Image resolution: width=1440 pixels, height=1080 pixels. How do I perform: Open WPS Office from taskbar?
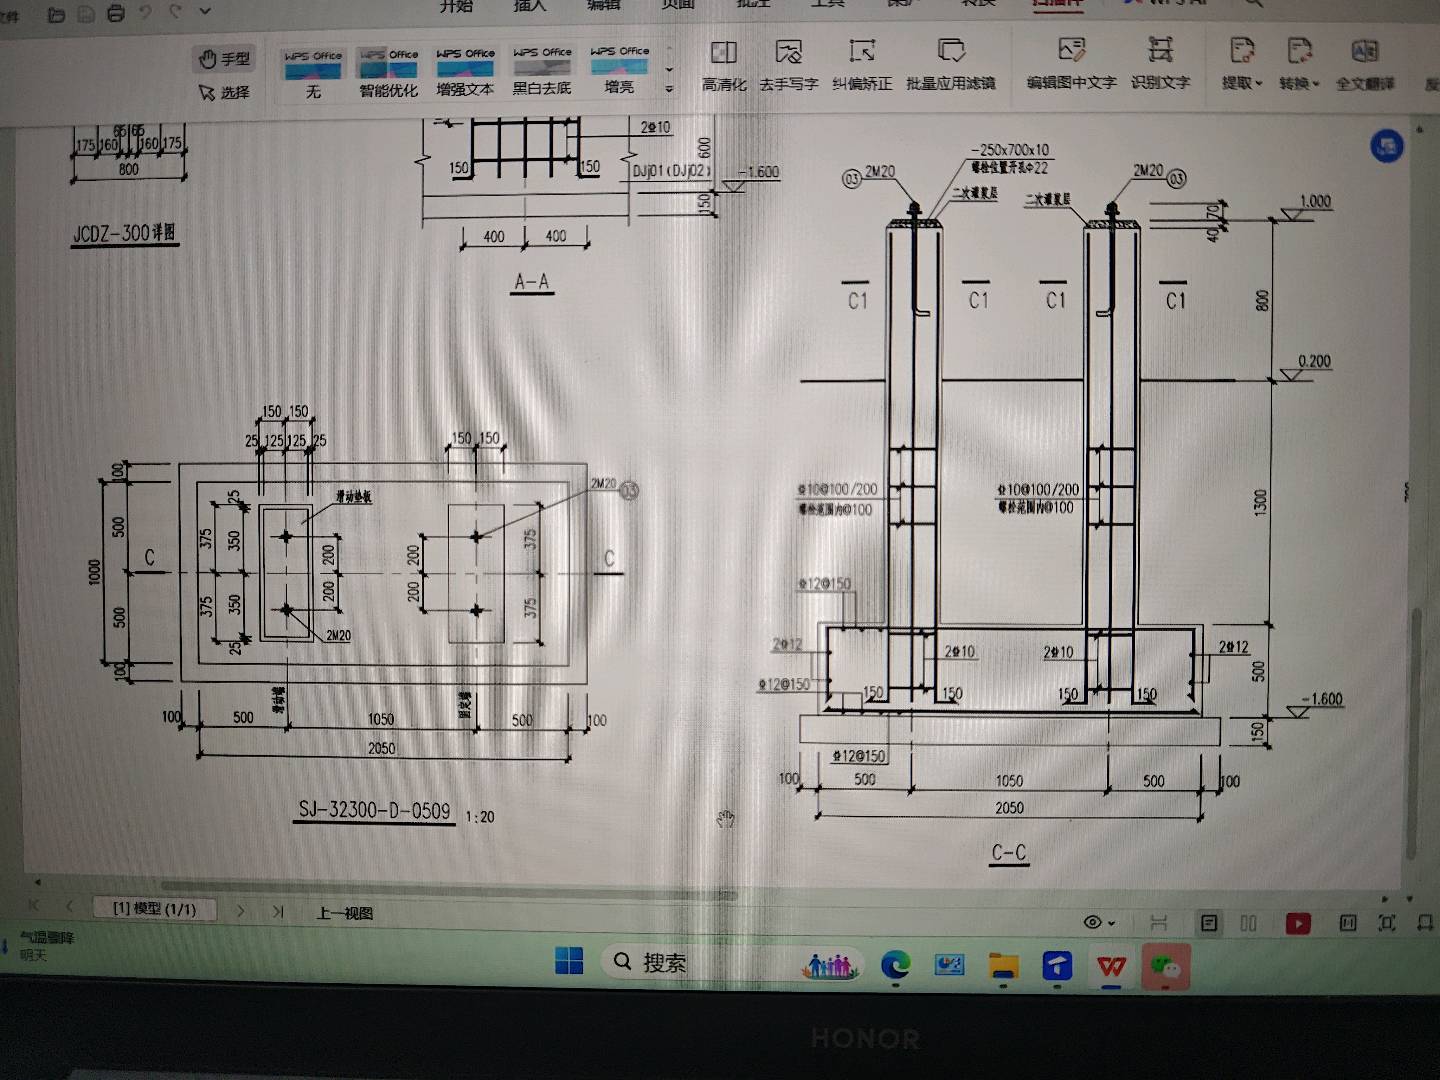pos(1111,967)
